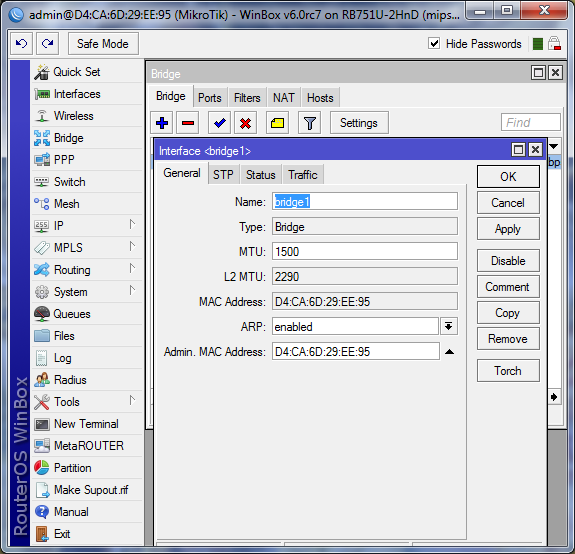575x554 pixels.
Task: Open the Manual
Action: [87, 512]
